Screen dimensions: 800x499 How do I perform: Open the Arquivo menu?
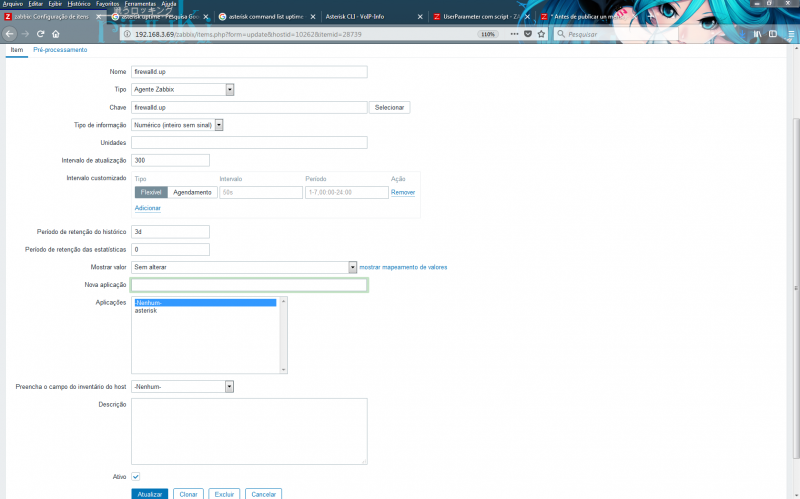[x=13, y=4]
